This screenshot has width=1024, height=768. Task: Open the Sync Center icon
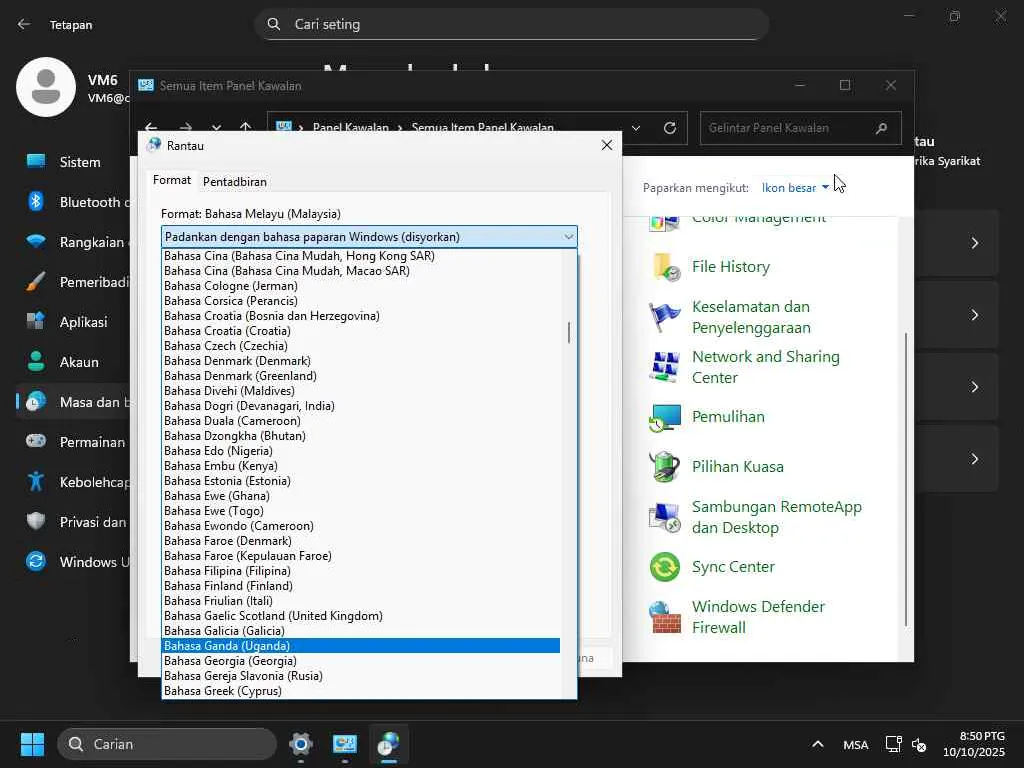coord(665,567)
